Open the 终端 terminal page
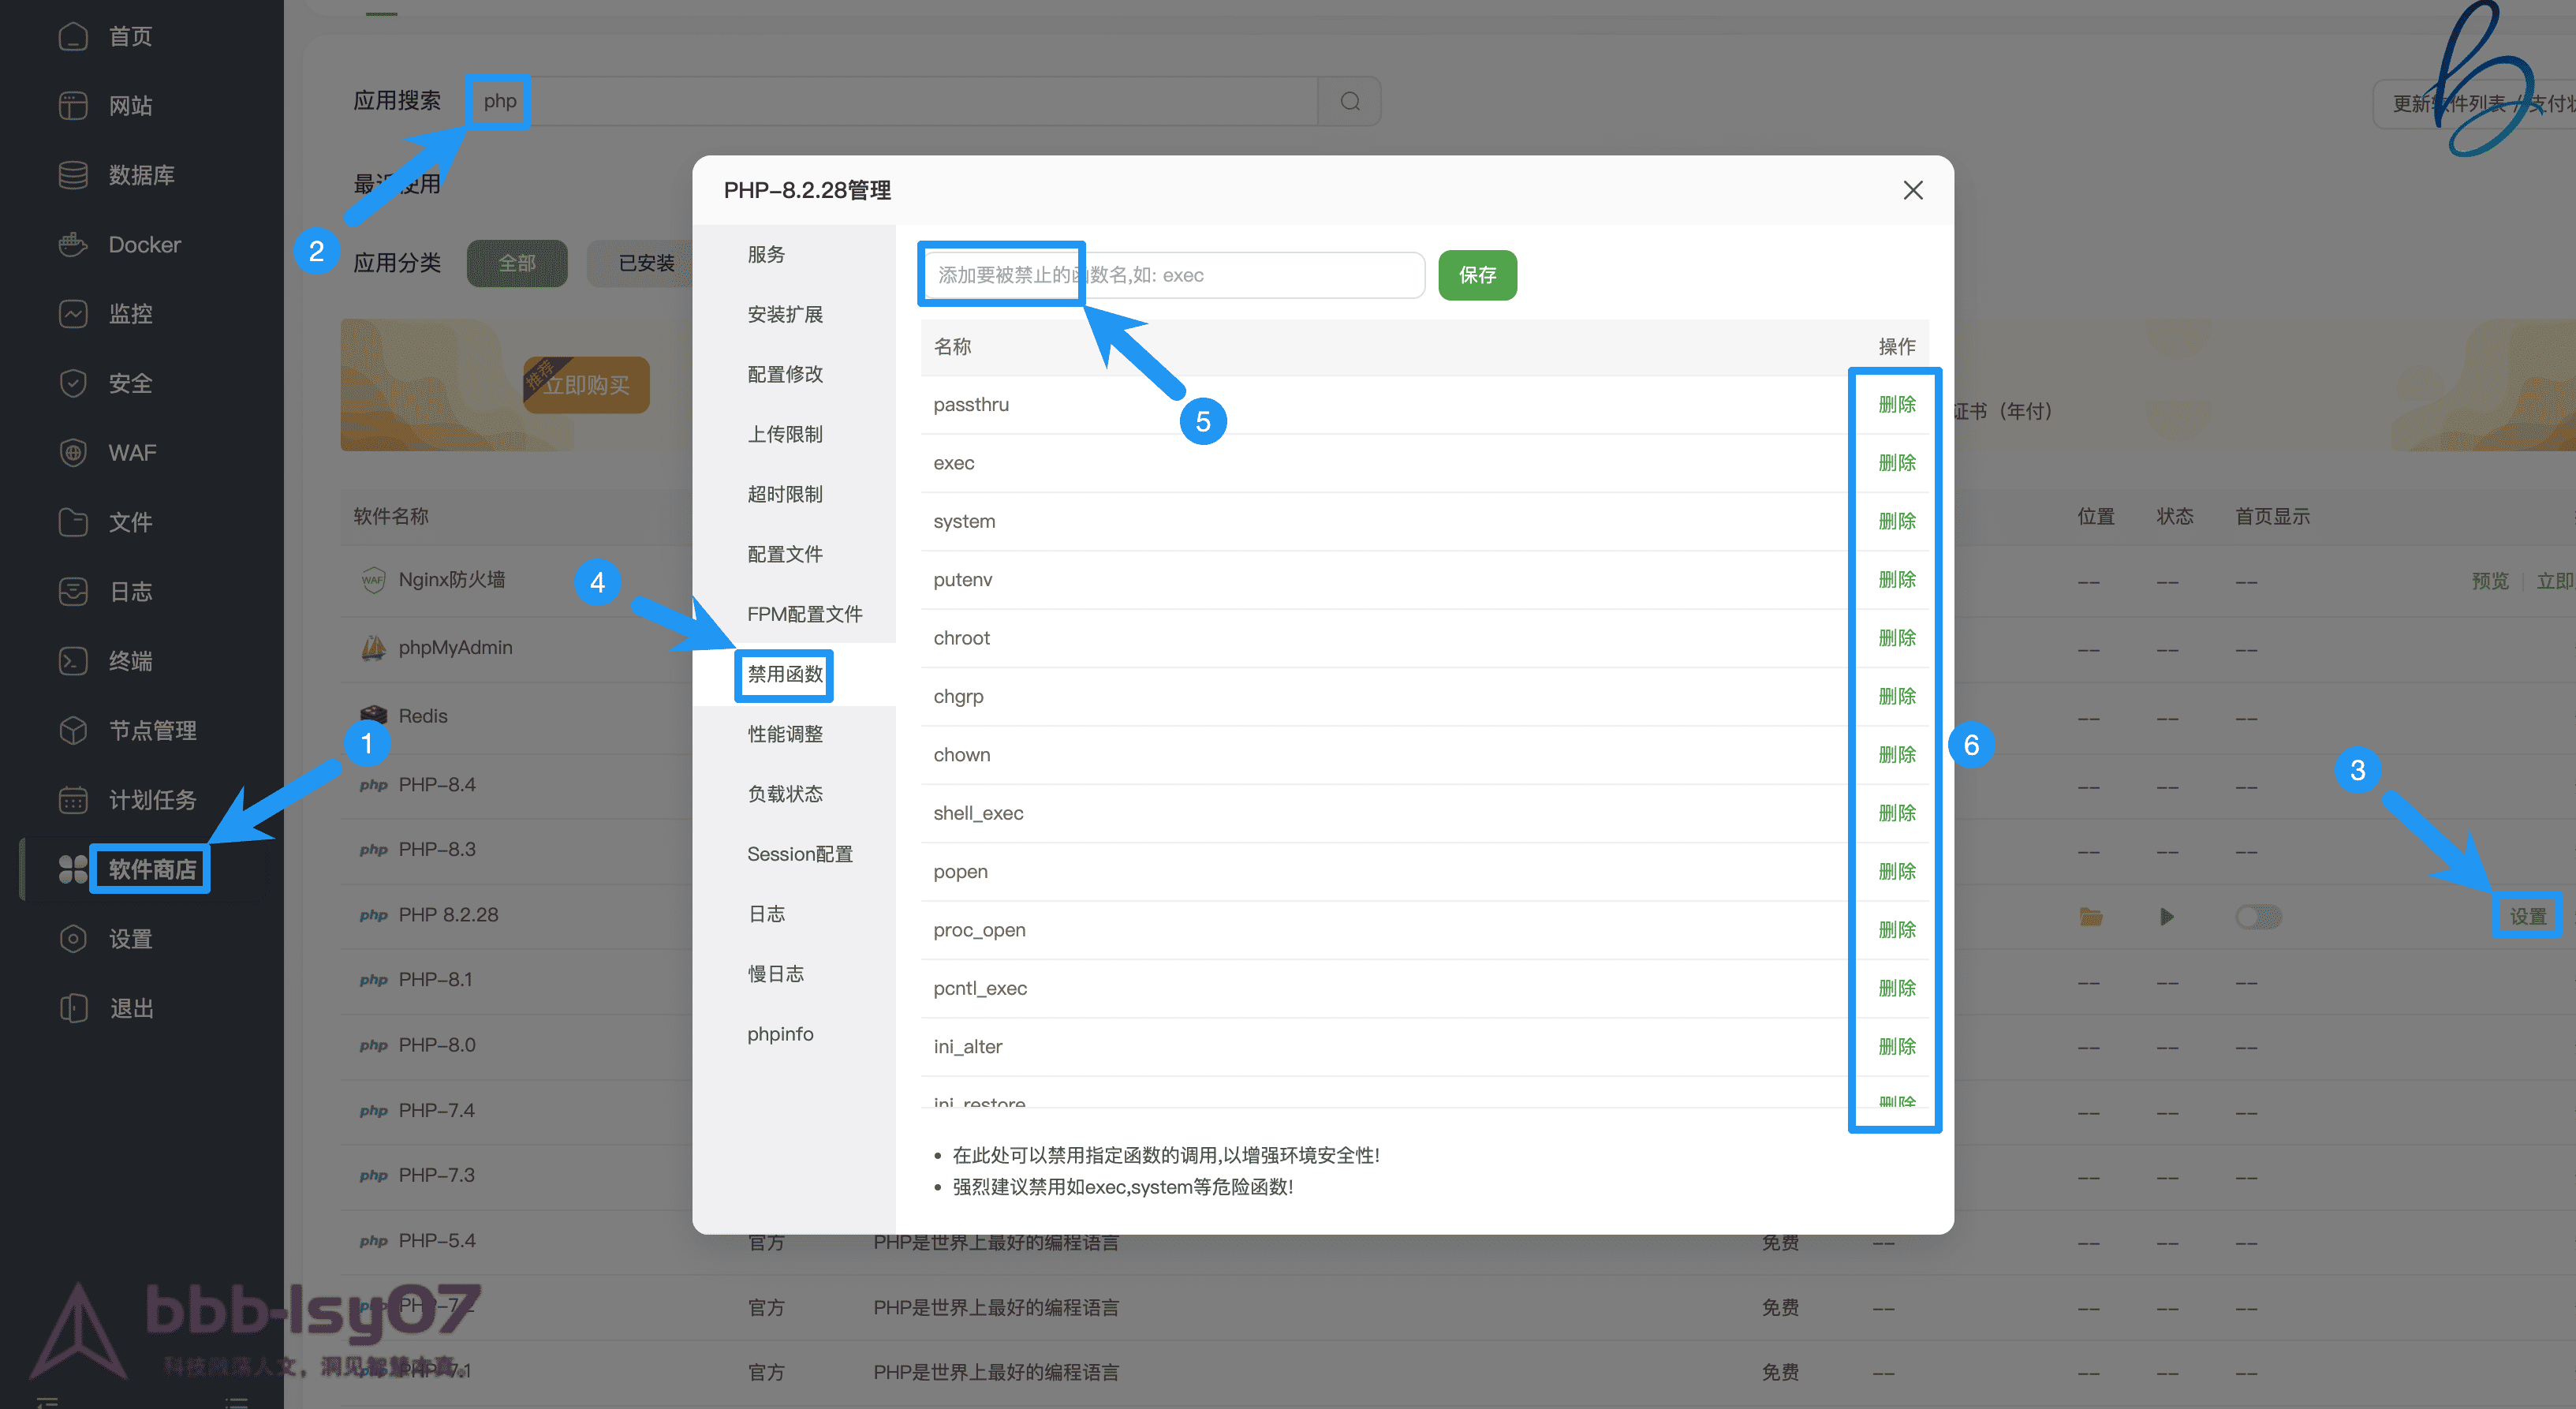The image size is (2576, 1409). tap(130, 660)
